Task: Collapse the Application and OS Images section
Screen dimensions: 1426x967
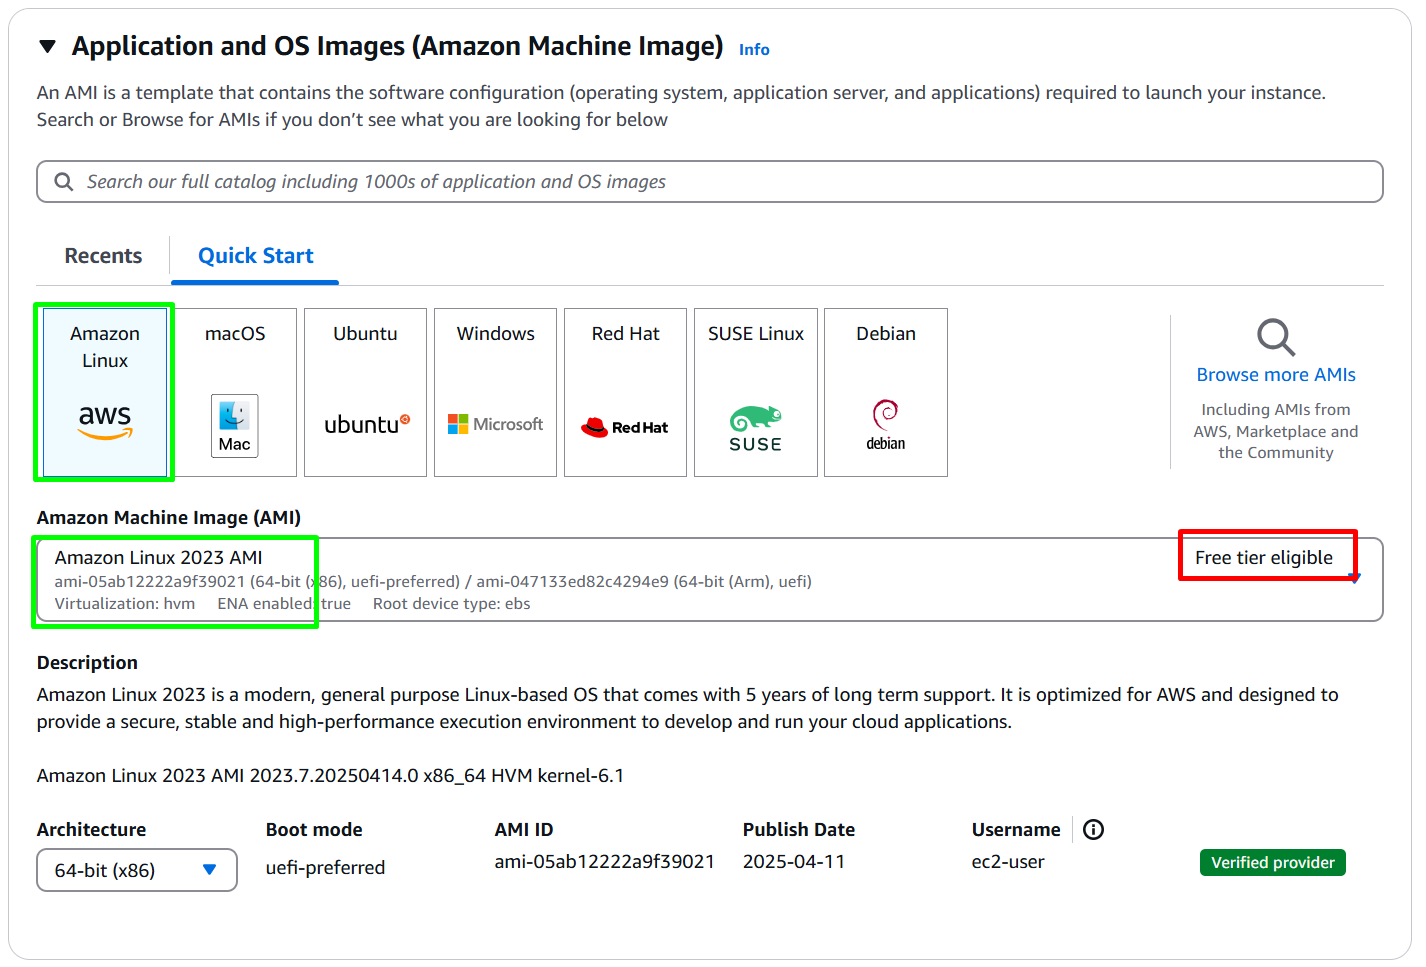Action: 47,46
